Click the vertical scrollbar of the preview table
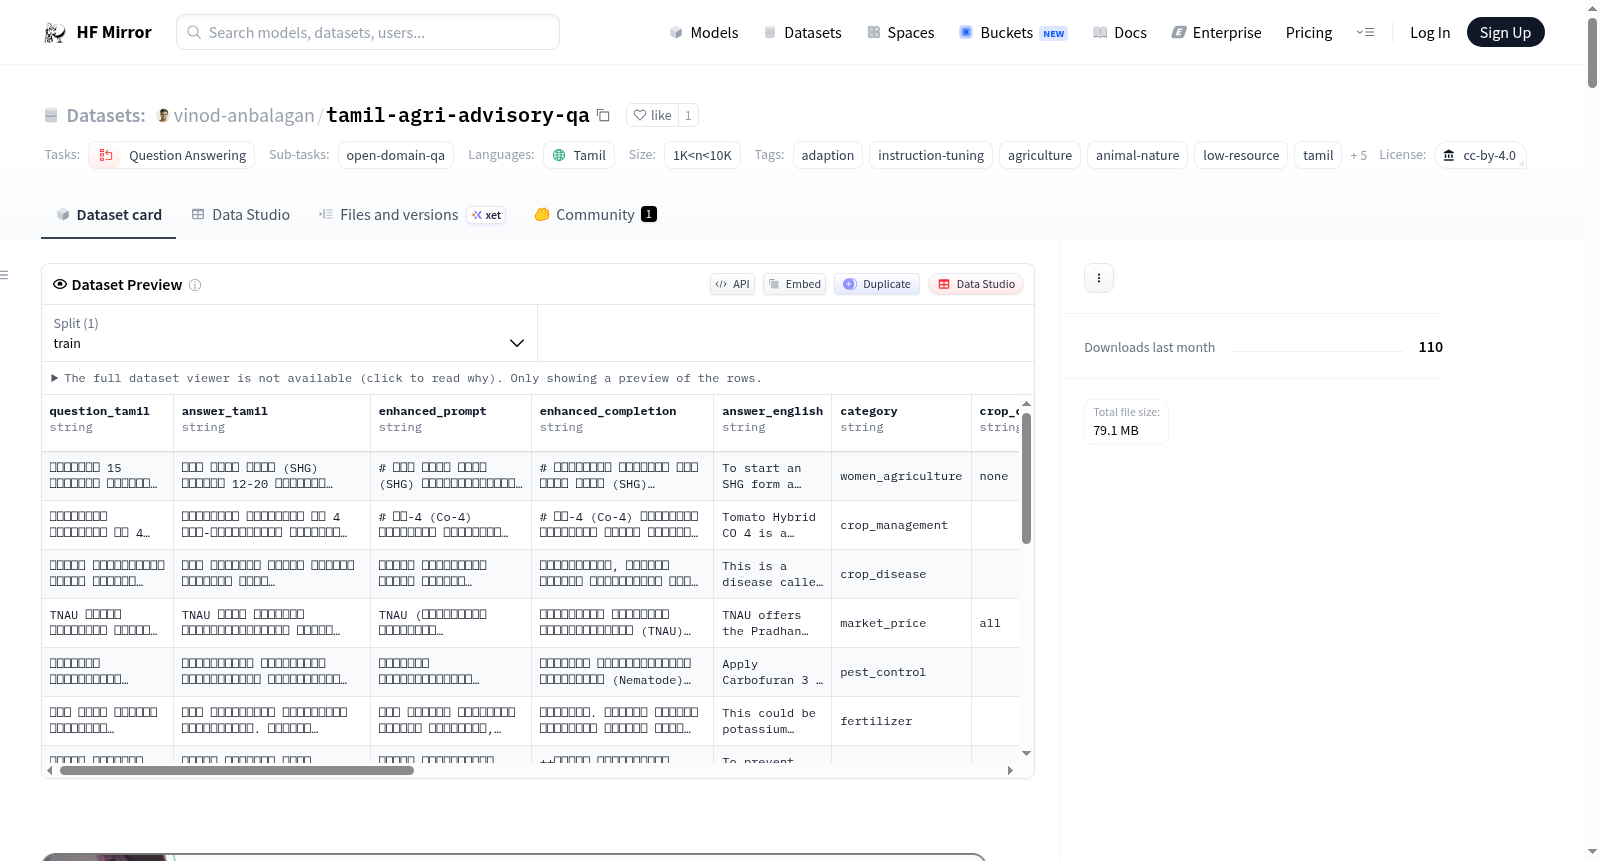Image resolution: width=1600 pixels, height=861 pixels. click(x=1026, y=478)
